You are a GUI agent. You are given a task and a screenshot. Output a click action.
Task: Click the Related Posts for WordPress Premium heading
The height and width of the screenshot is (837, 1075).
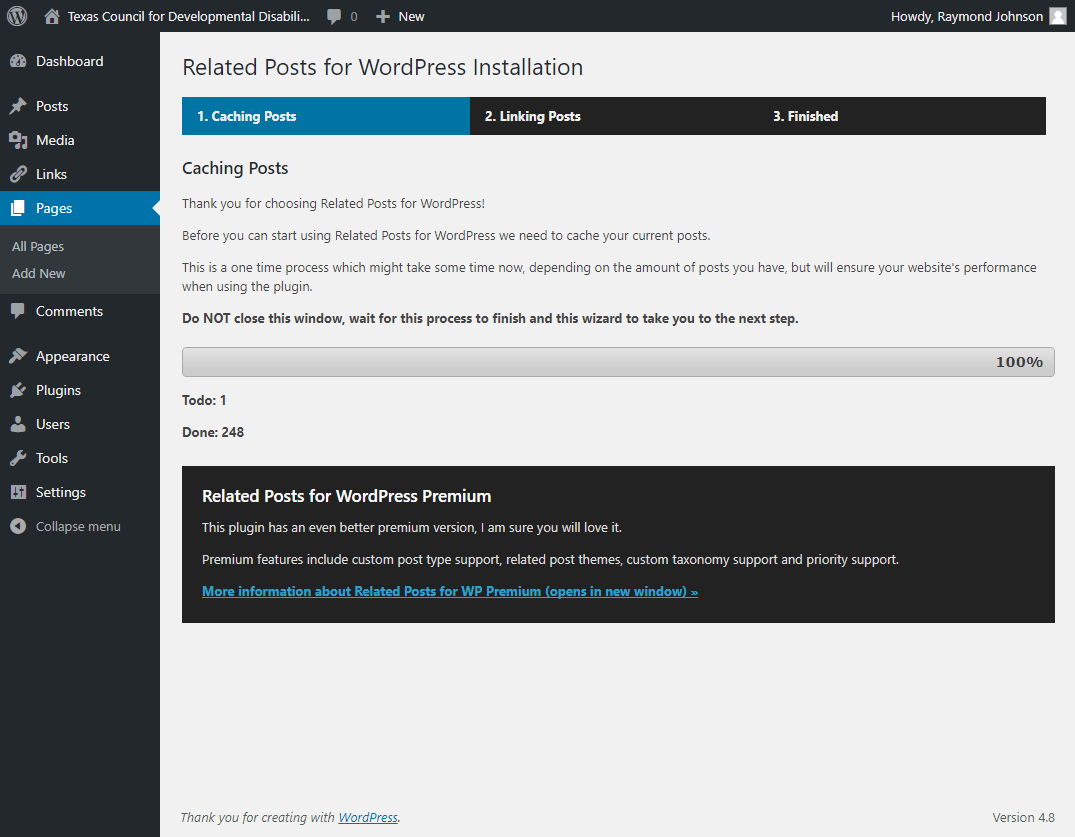(x=346, y=496)
